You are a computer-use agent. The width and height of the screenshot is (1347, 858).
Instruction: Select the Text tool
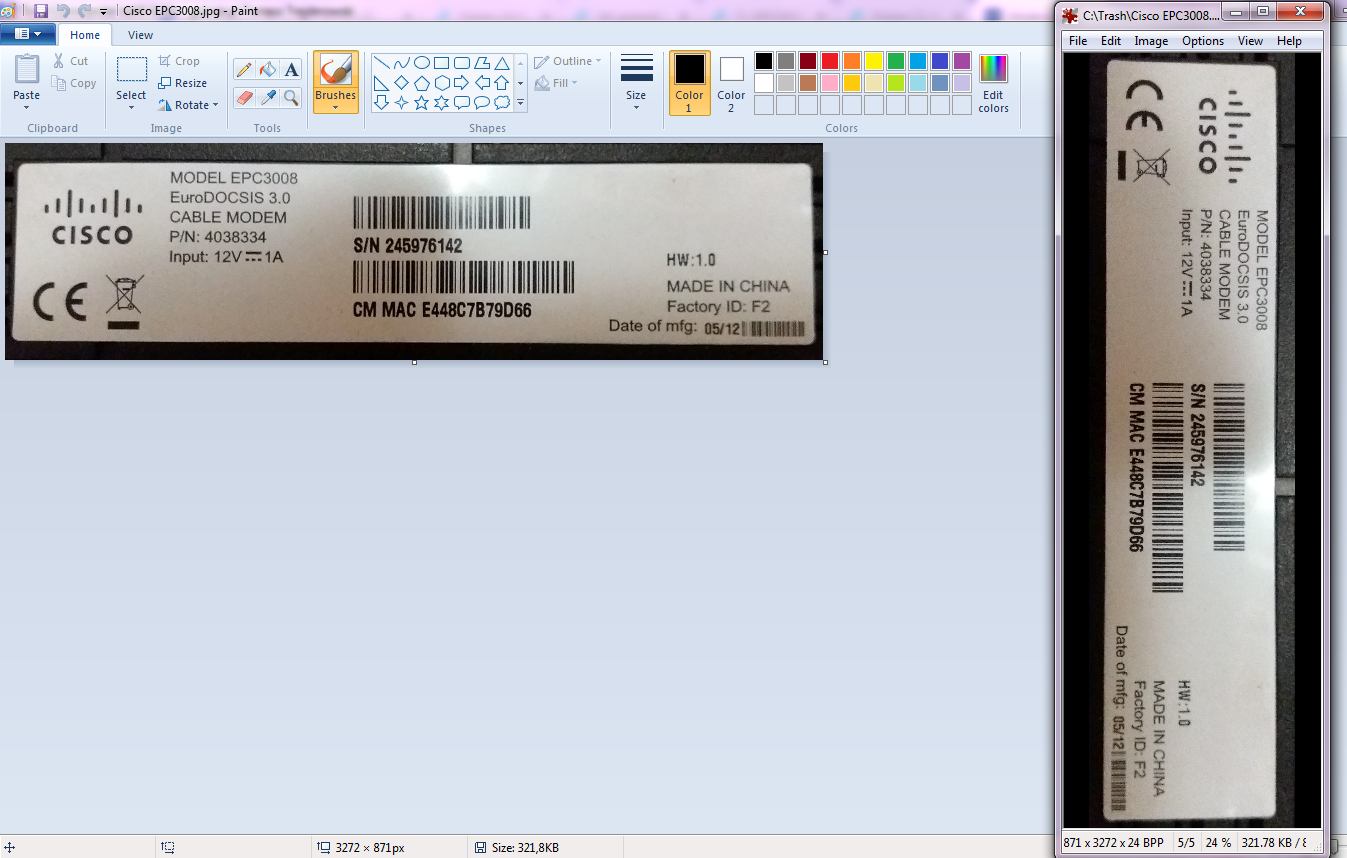click(x=291, y=69)
